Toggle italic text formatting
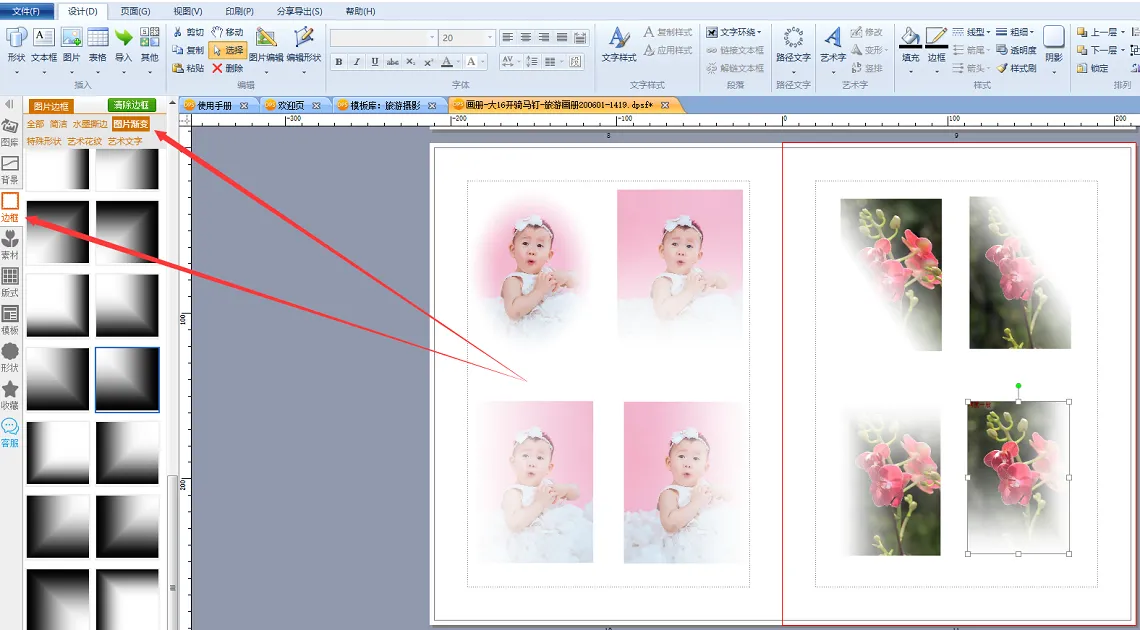The image size is (1140, 630). pyautogui.click(x=357, y=62)
